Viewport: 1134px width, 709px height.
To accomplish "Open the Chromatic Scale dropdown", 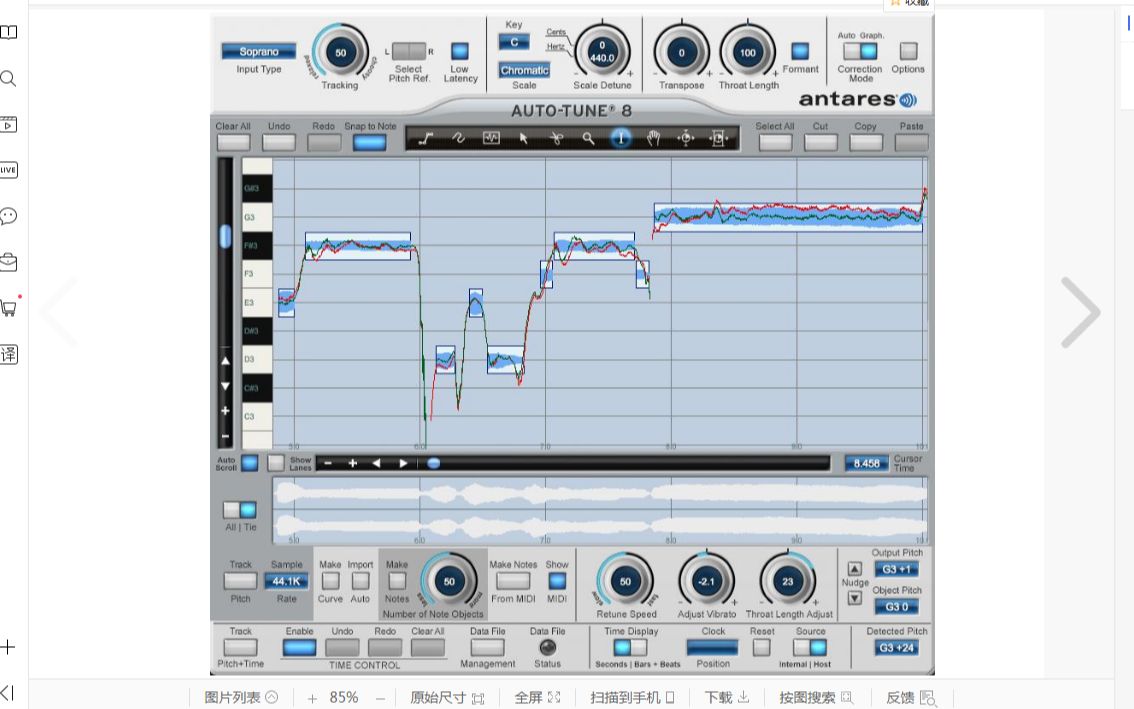I will tap(524, 70).
